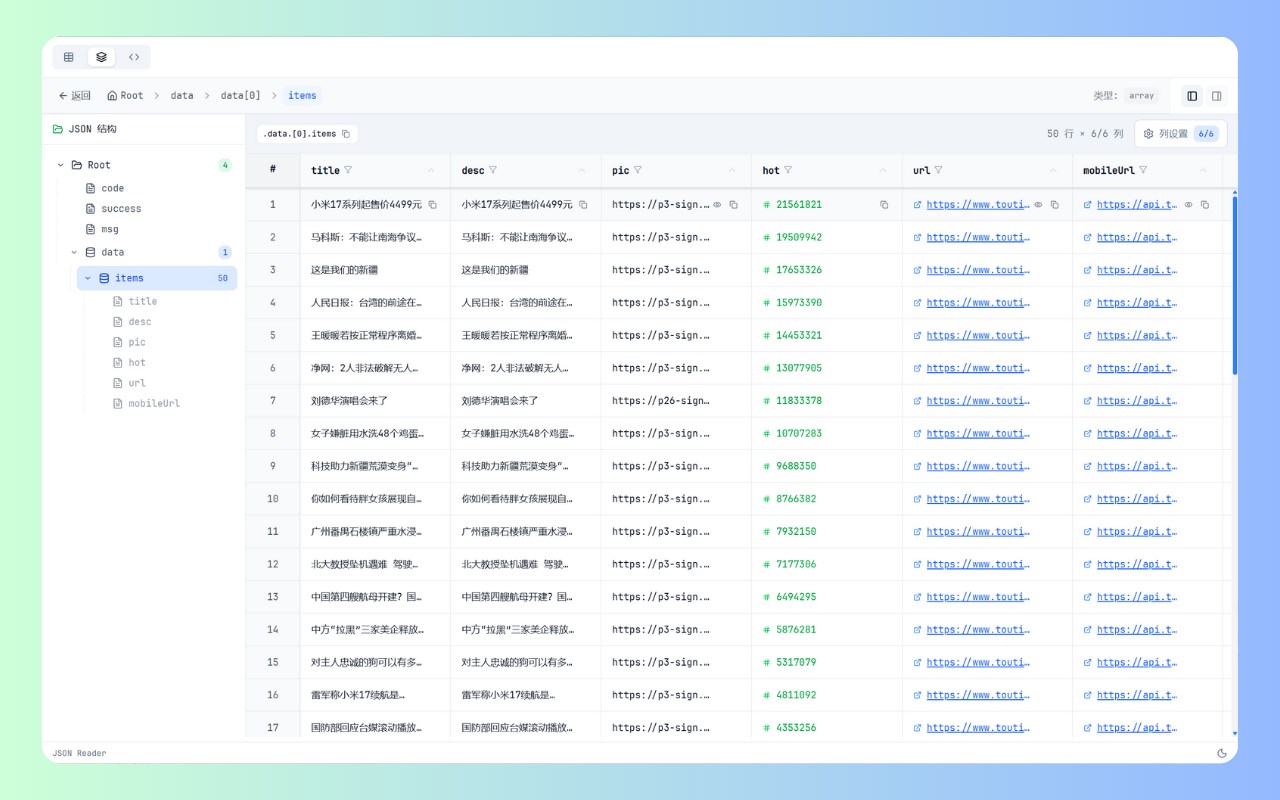Go to data breadcrumb segment
Viewport: 1280px width, 800px height.
[x=182, y=96]
